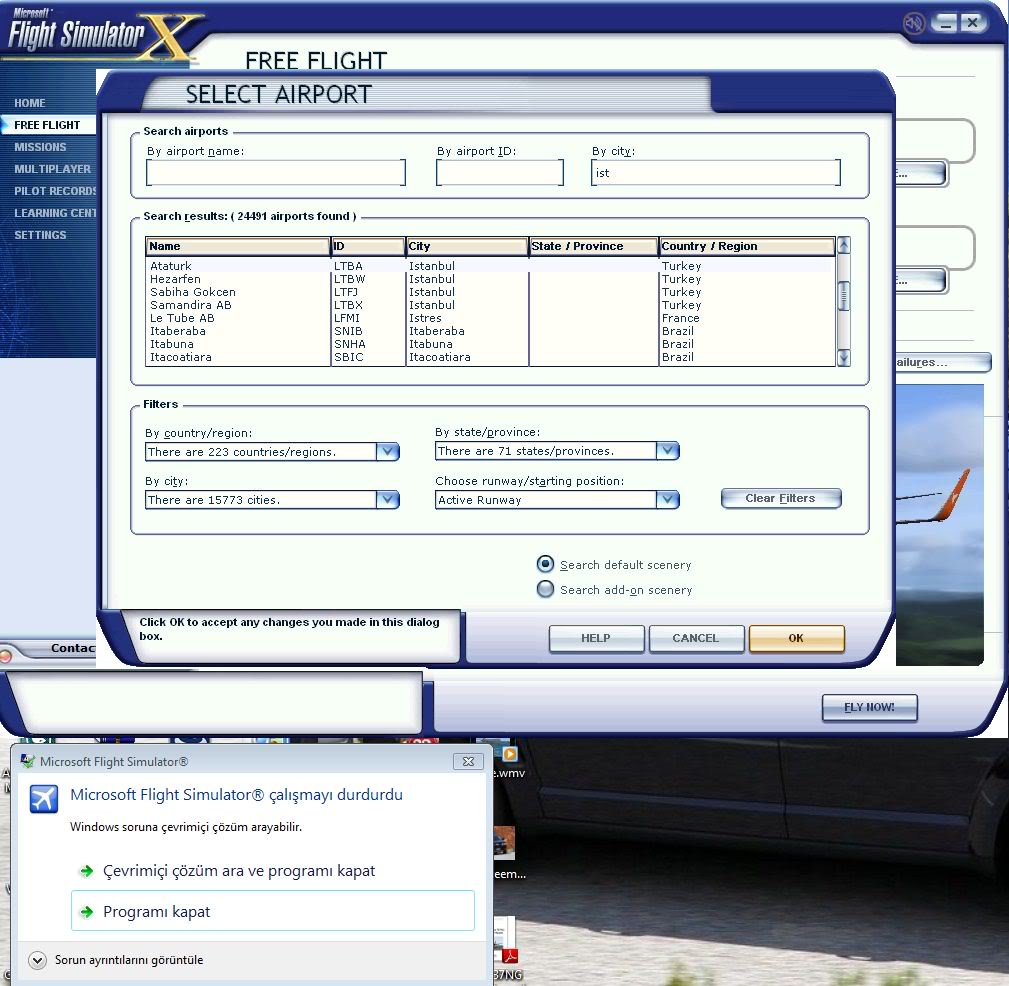The width and height of the screenshot is (1009, 986).
Task: Choose Çevrimiçi çözüm ara ve programı kapat
Action: 238,871
